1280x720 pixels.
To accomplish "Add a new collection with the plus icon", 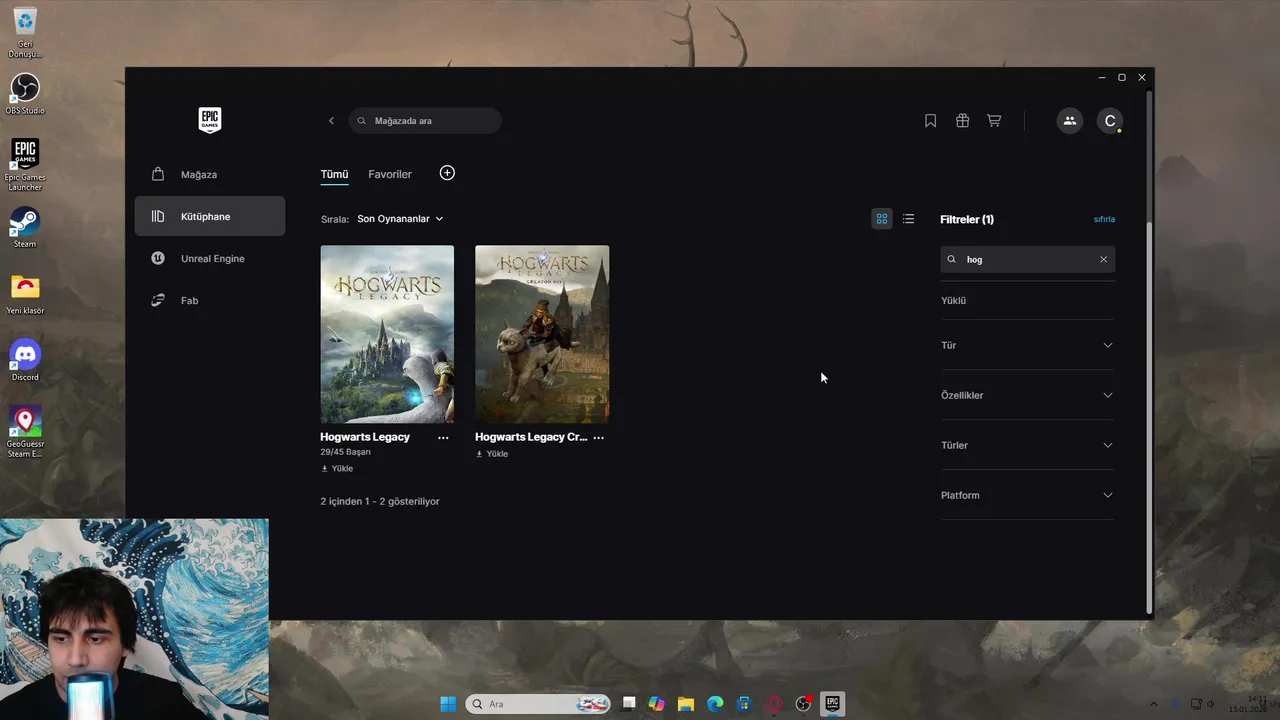I will click(x=447, y=173).
